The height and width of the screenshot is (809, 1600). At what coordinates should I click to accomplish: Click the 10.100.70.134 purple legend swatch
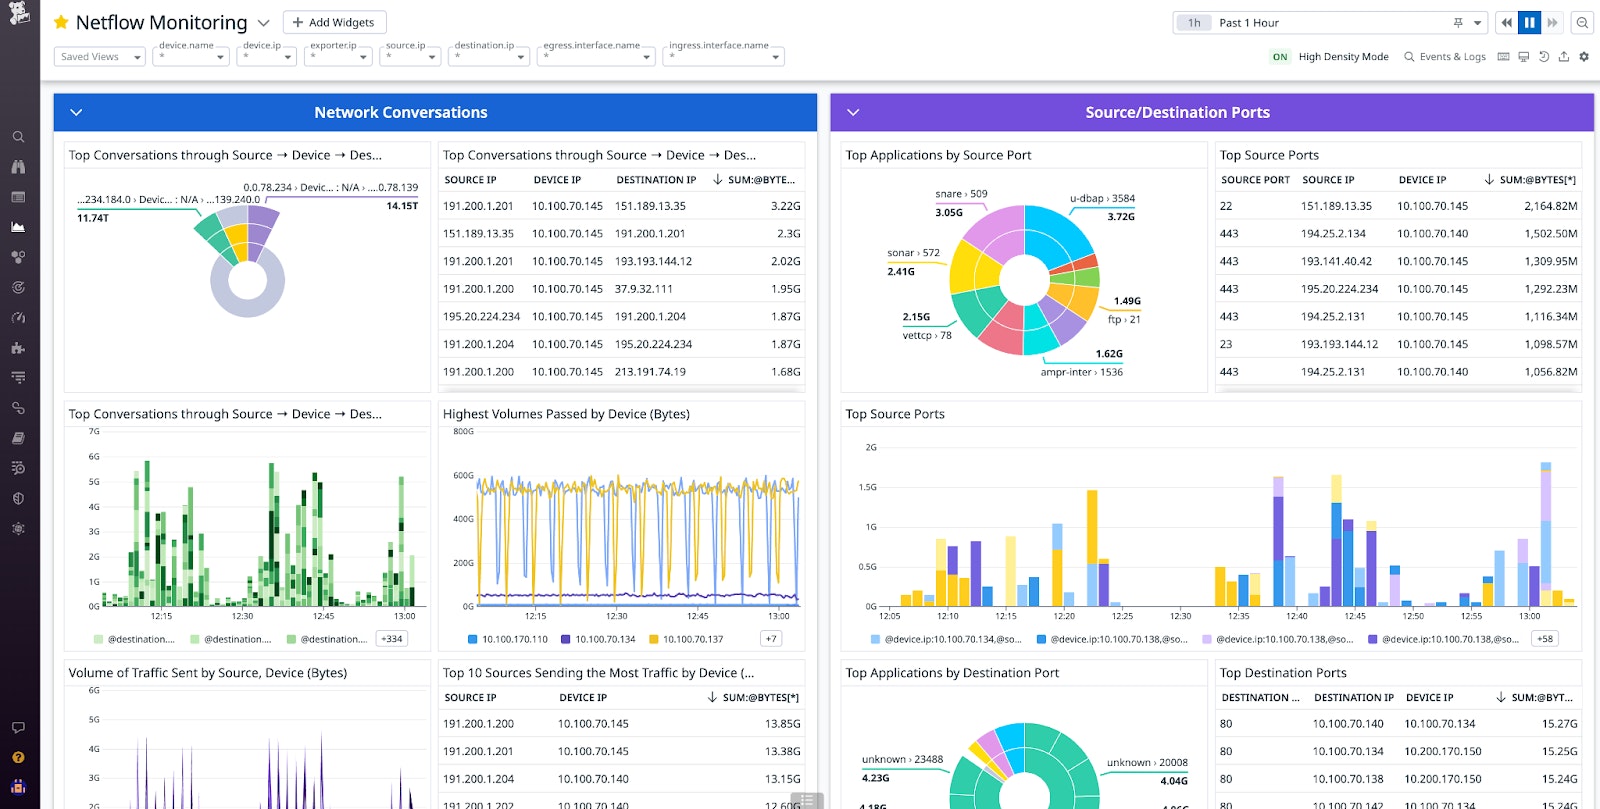566,639
